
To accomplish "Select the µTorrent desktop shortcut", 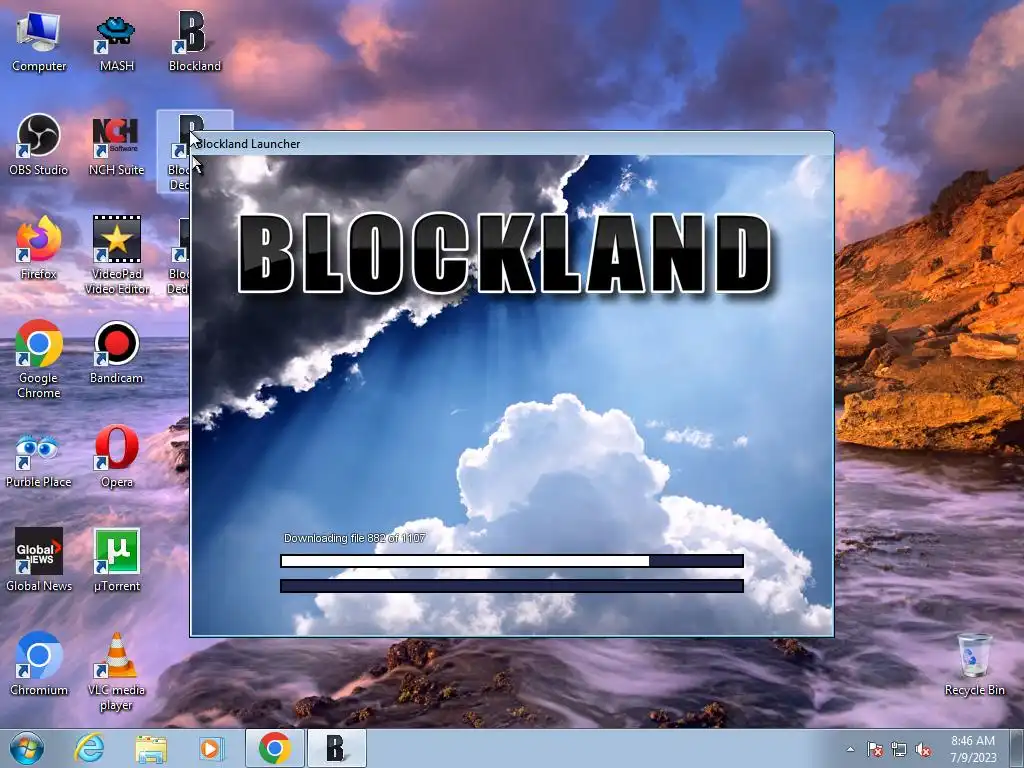I will (x=116, y=560).
